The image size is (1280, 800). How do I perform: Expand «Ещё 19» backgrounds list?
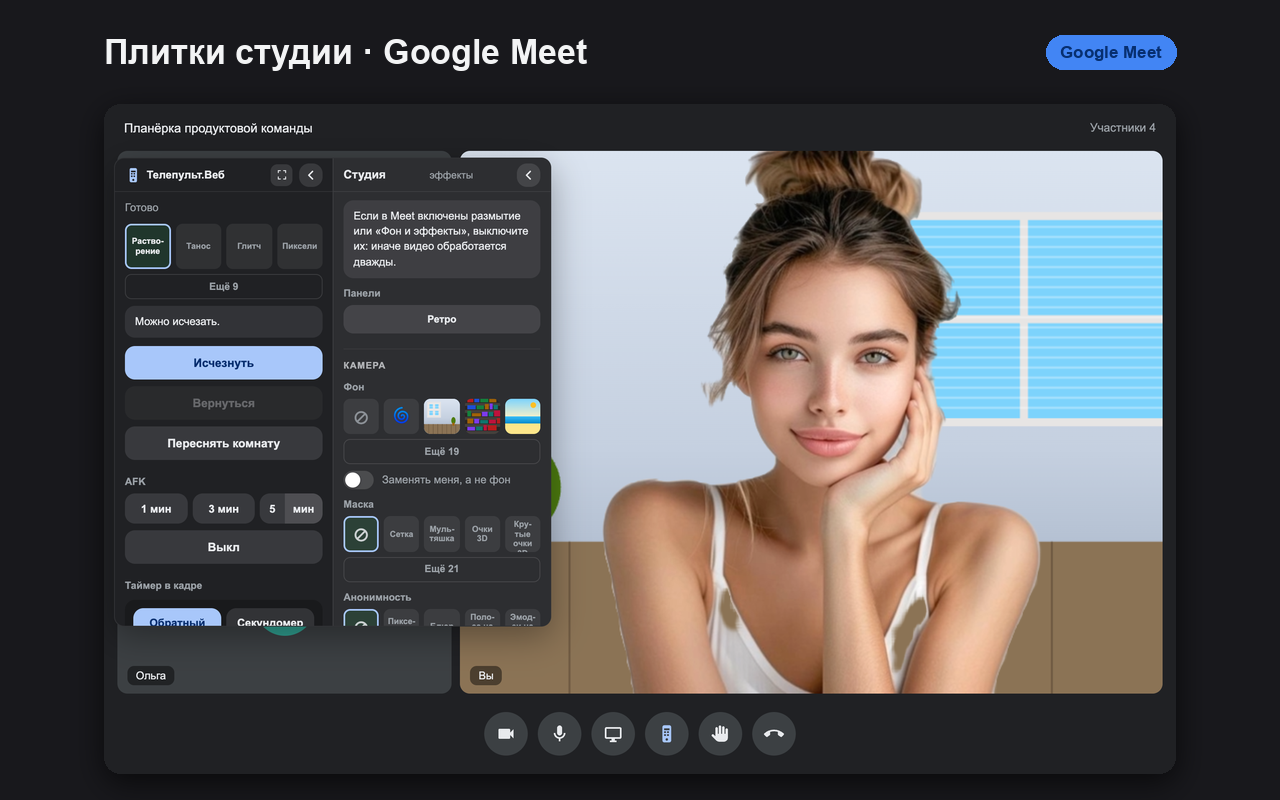click(442, 452)
